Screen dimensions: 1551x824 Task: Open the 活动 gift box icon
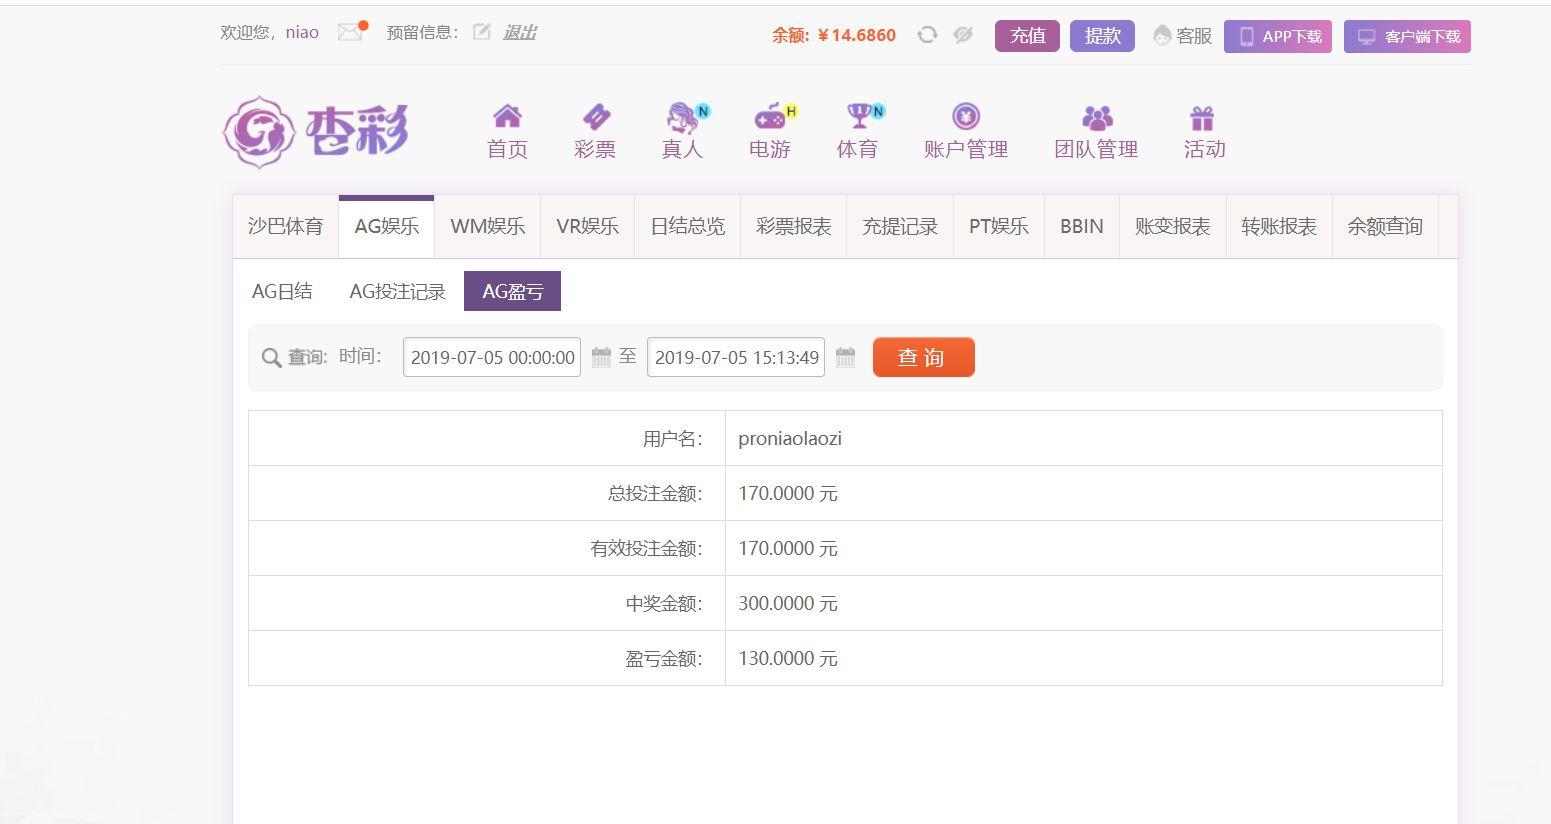pos(1202,118)
